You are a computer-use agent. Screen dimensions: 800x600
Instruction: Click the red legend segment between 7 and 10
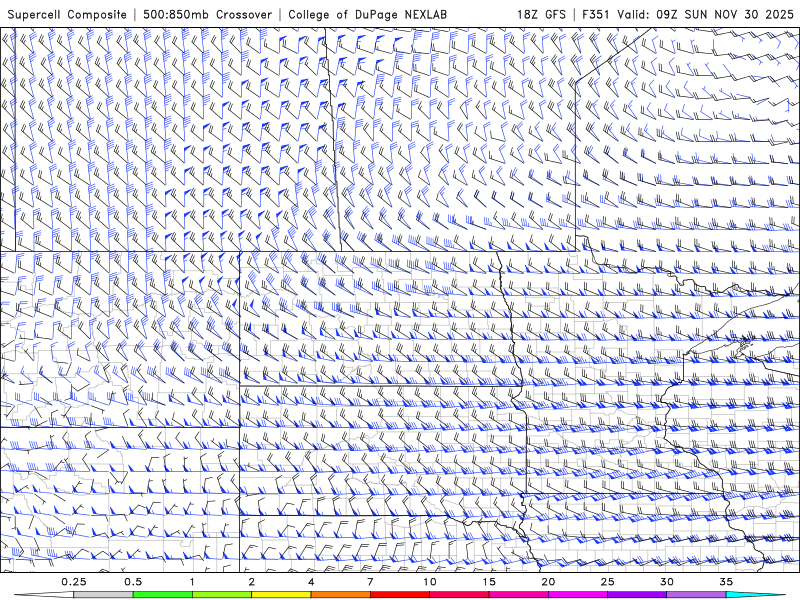pos(400,595)
